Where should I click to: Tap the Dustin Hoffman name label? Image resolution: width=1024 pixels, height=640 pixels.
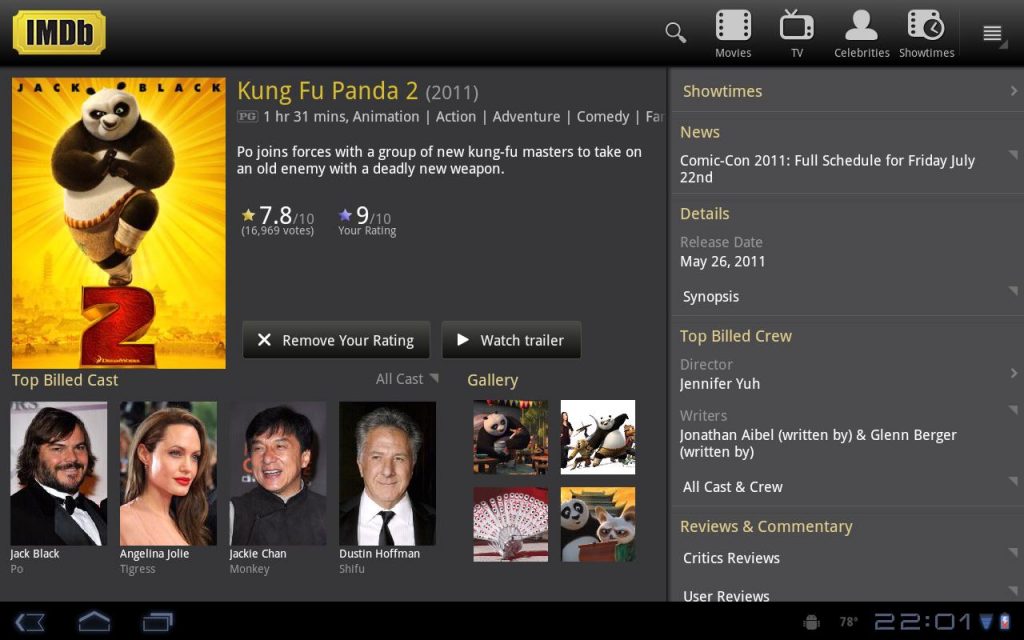click(379, 554)
